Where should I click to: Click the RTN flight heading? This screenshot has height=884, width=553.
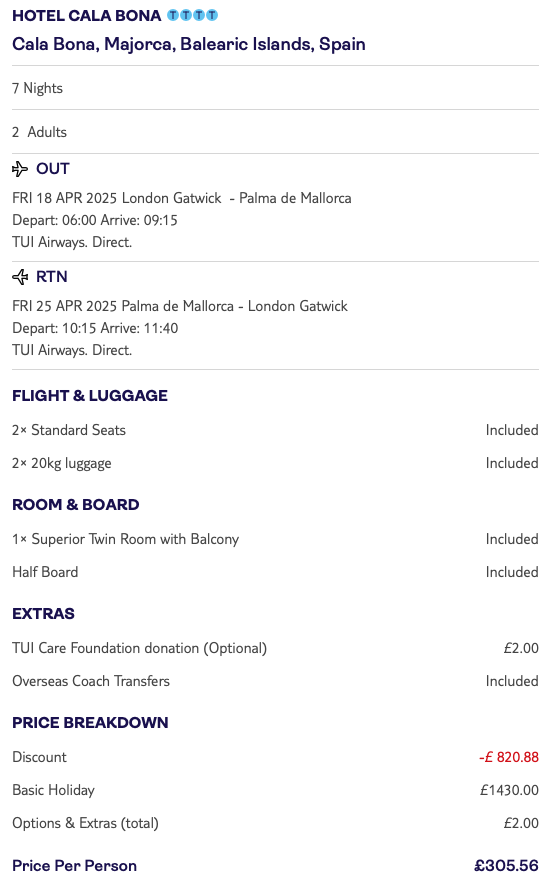[x=52, y=277]
